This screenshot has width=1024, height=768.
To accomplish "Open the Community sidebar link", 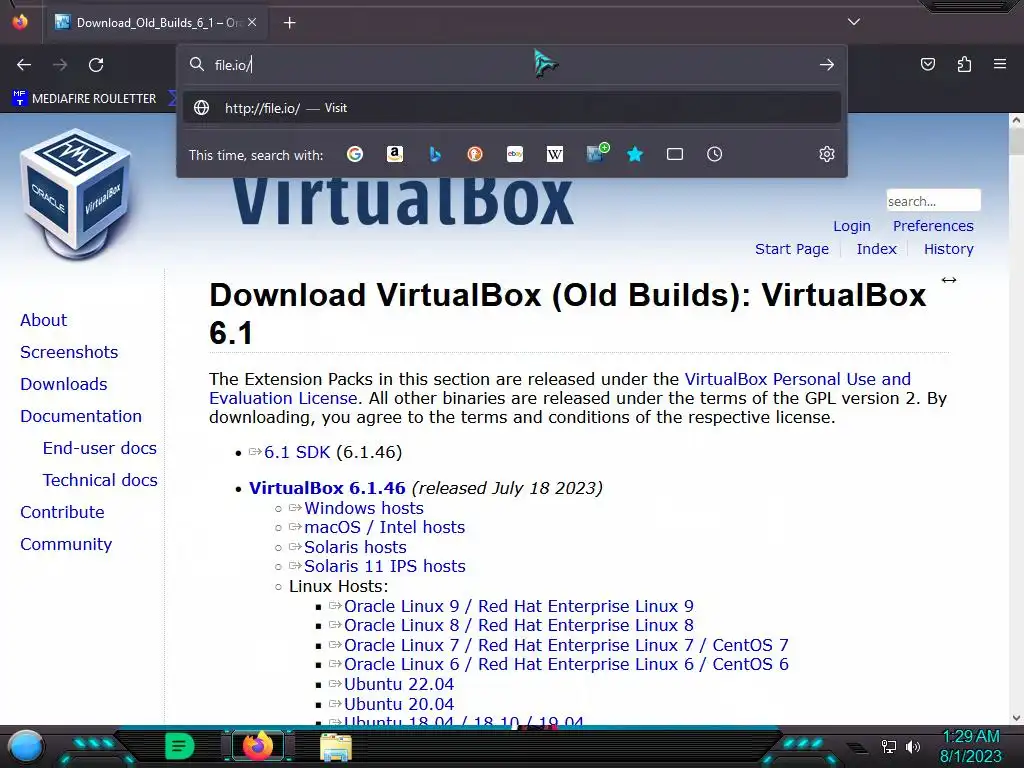I will point(66,544).
